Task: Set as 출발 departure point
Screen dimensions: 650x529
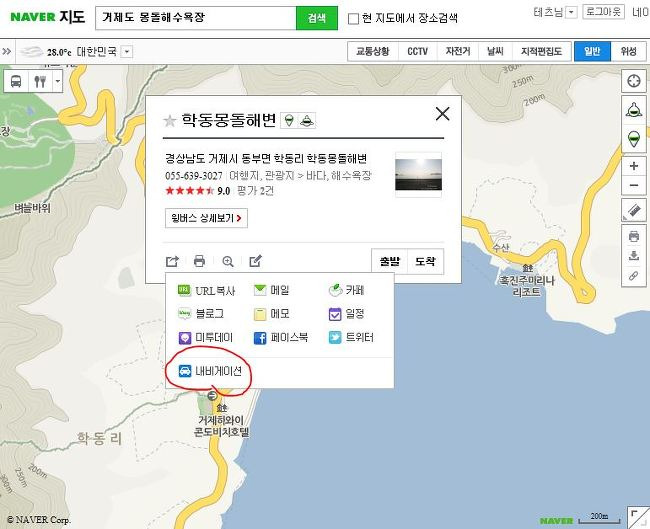Action: 390,261
